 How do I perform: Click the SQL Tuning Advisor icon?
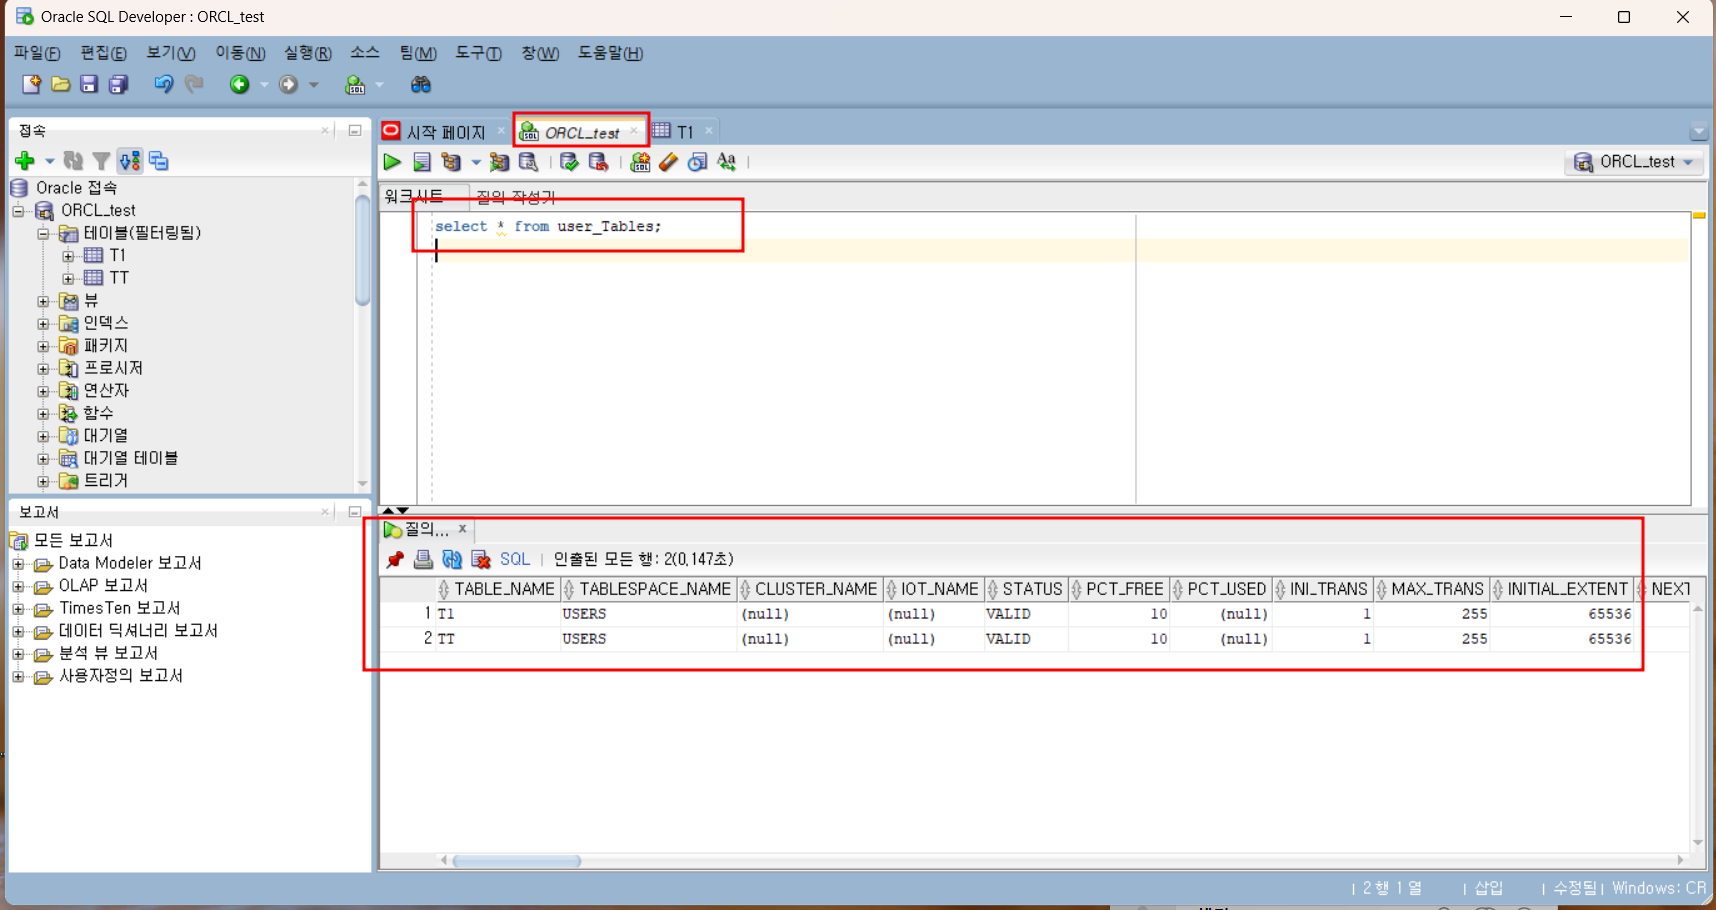click(528, 162)
